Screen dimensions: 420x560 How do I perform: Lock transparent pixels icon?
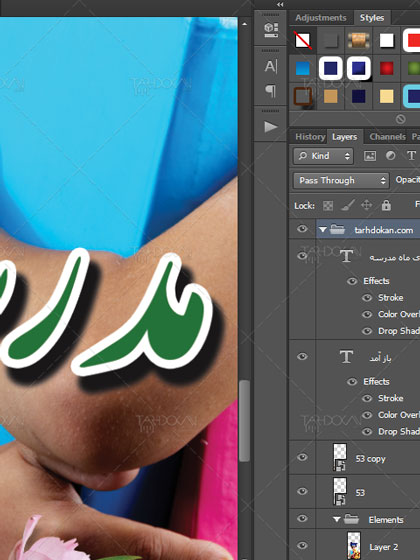point(328,205)
